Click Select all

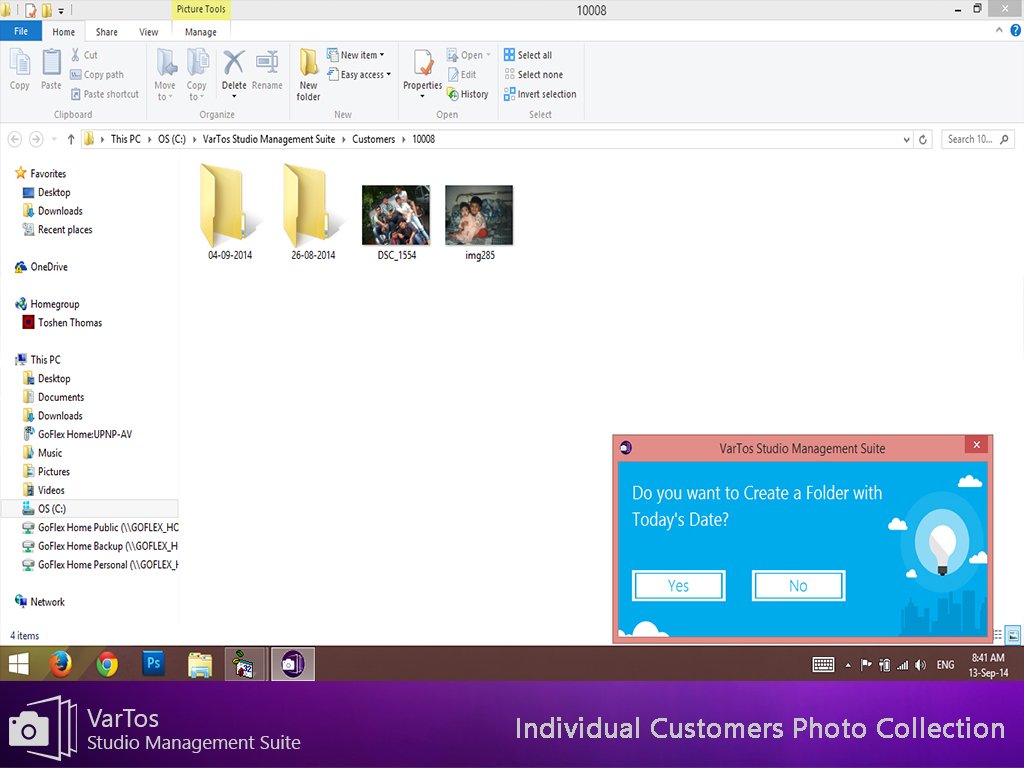tap(528, 55)
